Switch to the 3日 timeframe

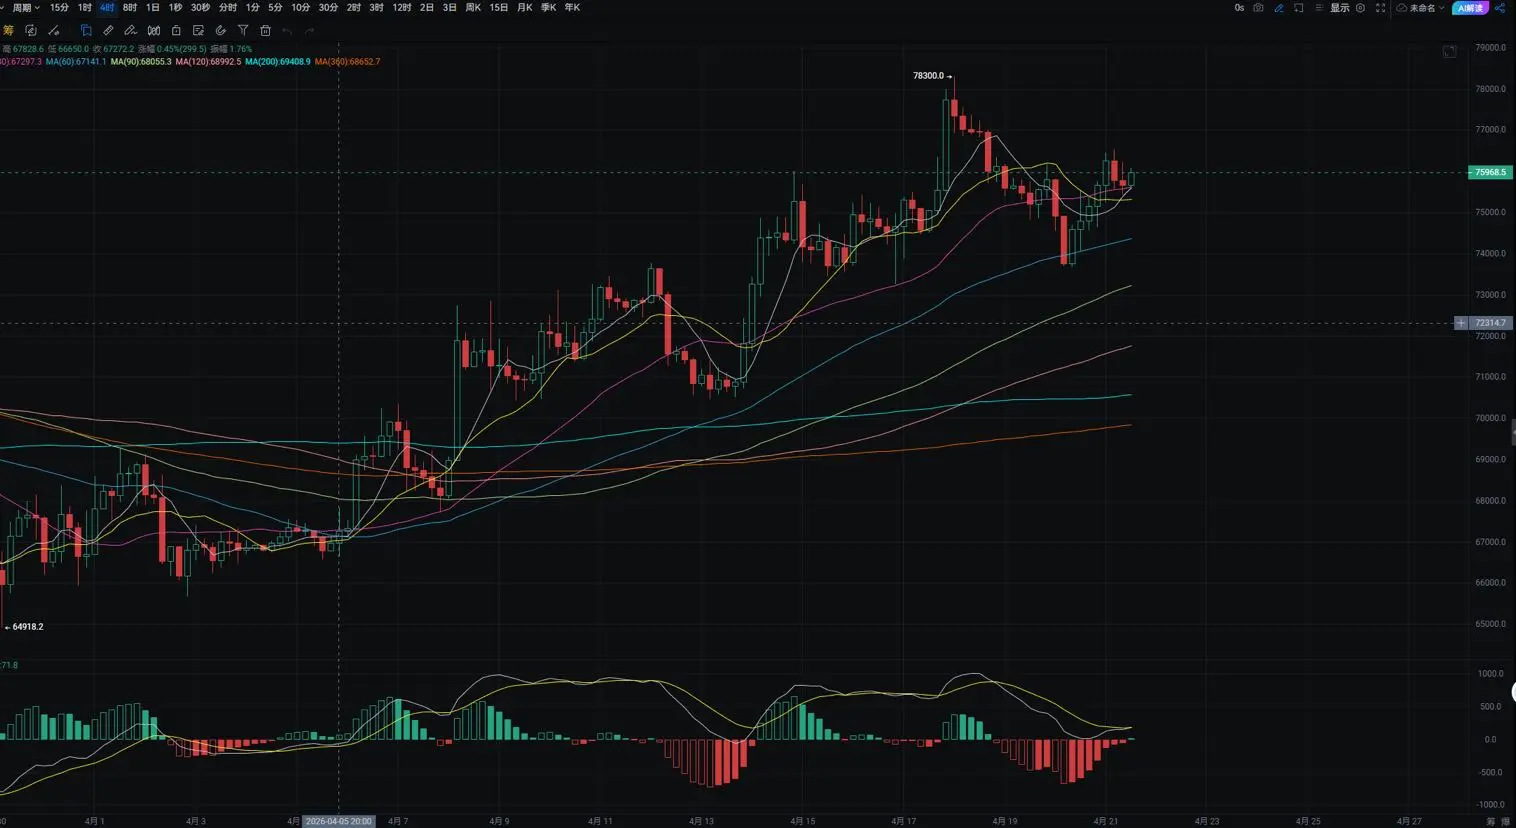coord(450,8)
